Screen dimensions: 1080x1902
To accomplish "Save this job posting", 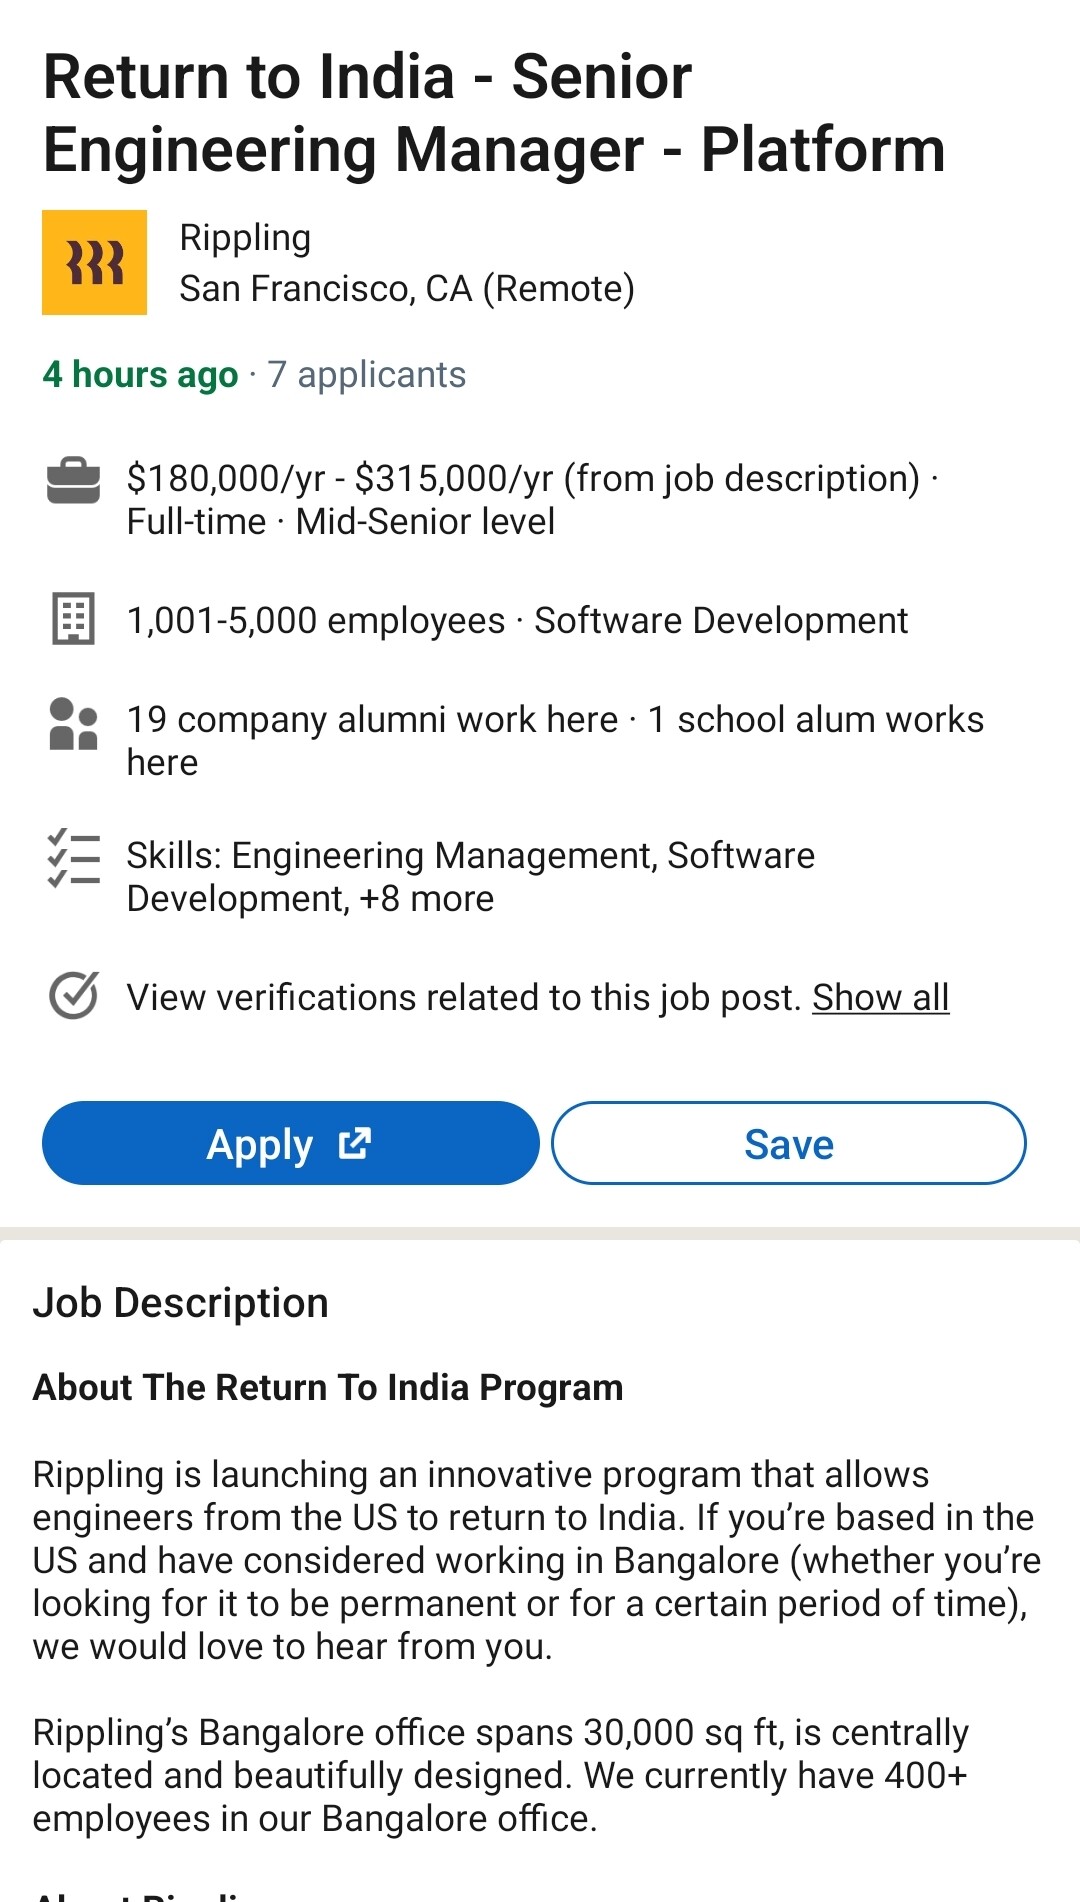I will pyautogui.click(x=788, y=1143).
